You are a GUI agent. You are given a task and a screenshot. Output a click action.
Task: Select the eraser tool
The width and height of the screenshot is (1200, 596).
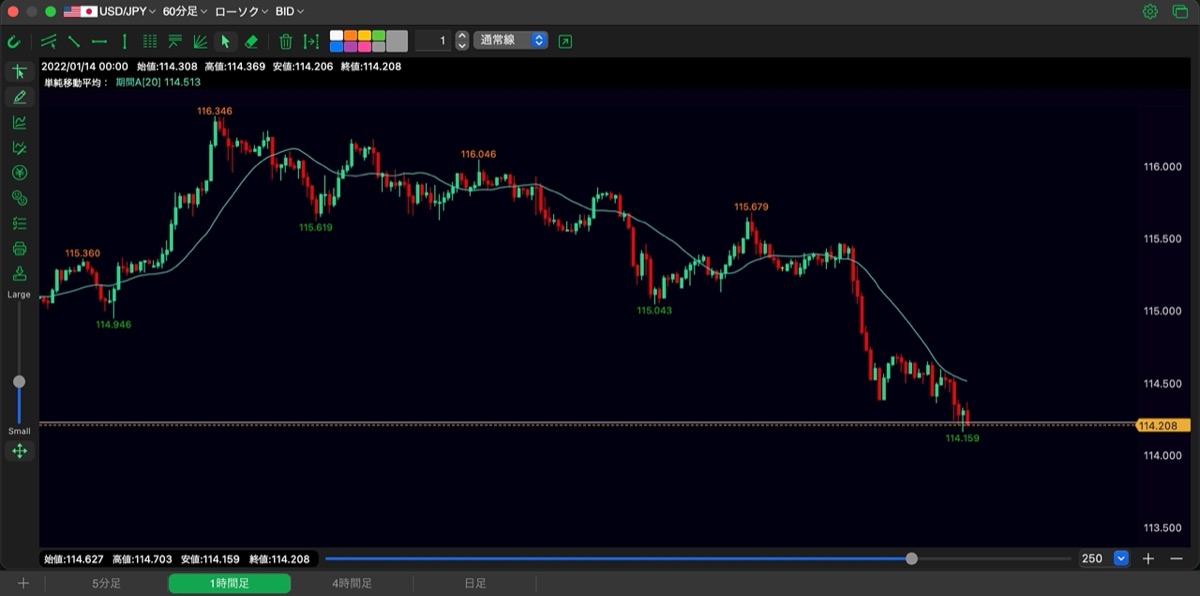pos(251,42)
